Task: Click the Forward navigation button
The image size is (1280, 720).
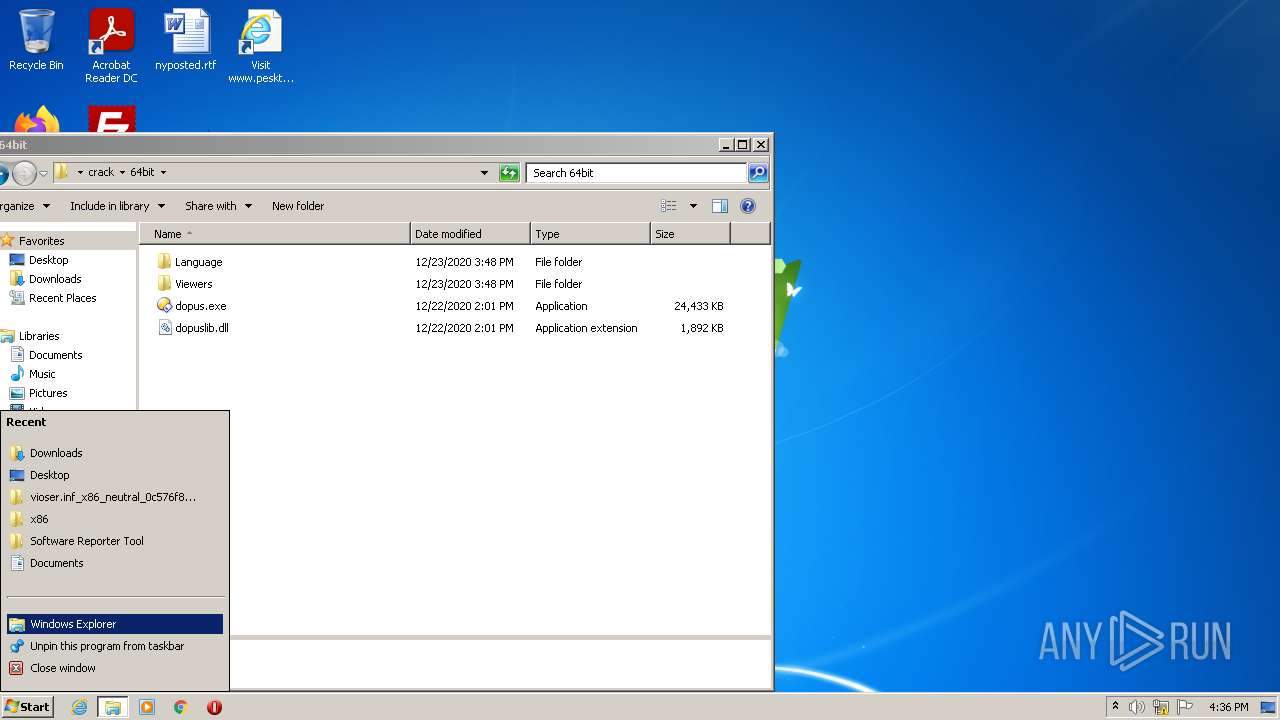Action: (x=24, y=173)
